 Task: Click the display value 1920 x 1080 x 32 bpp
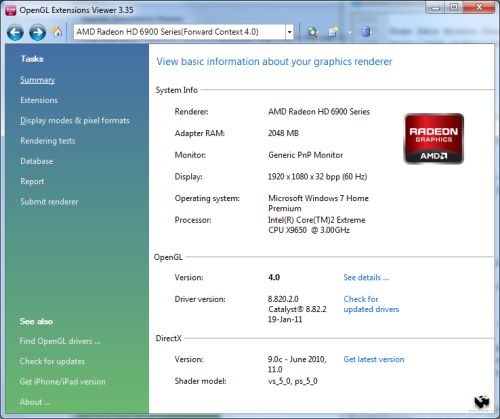[x=317, y=177]
